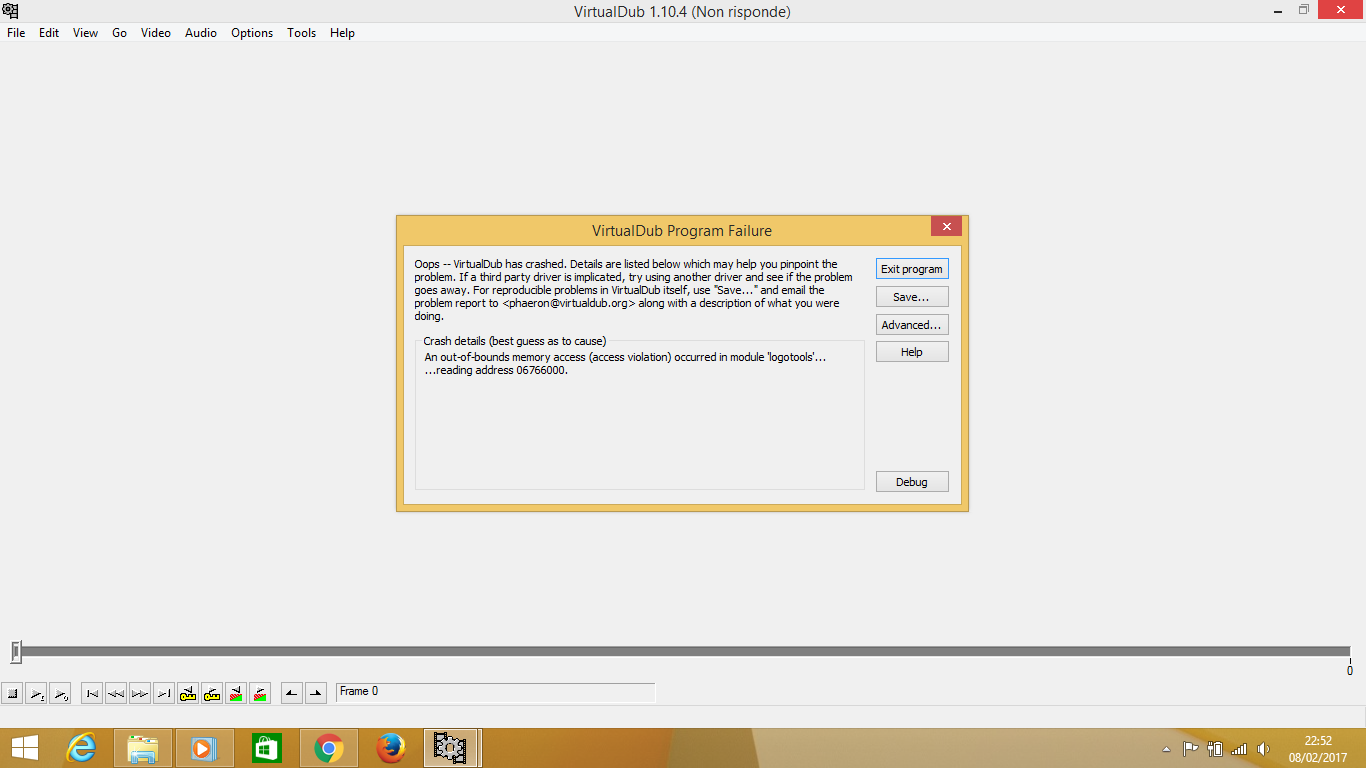Screen dimensions: 1366x768
Task: Click the VirtualDub taskbar icon
Action: [x=451, y=748]
